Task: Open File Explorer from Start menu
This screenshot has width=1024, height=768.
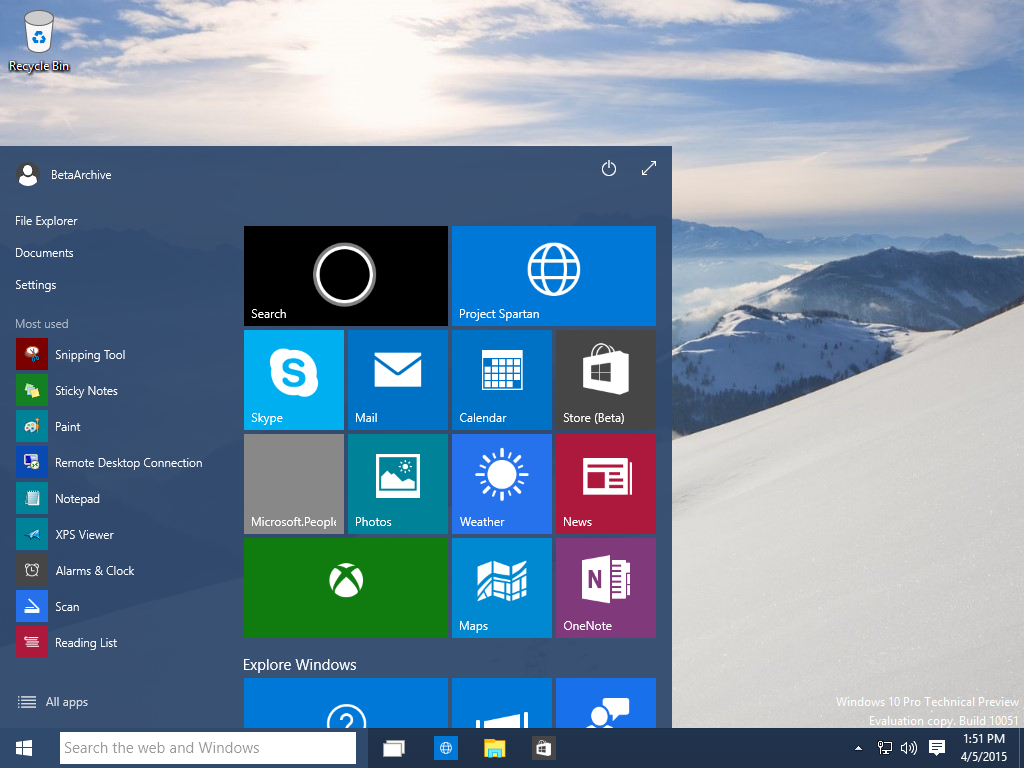Action: tap(46, 221)
